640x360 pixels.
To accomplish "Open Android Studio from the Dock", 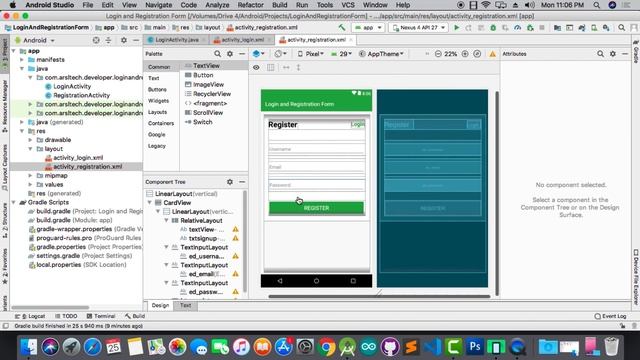I will 347,347.
